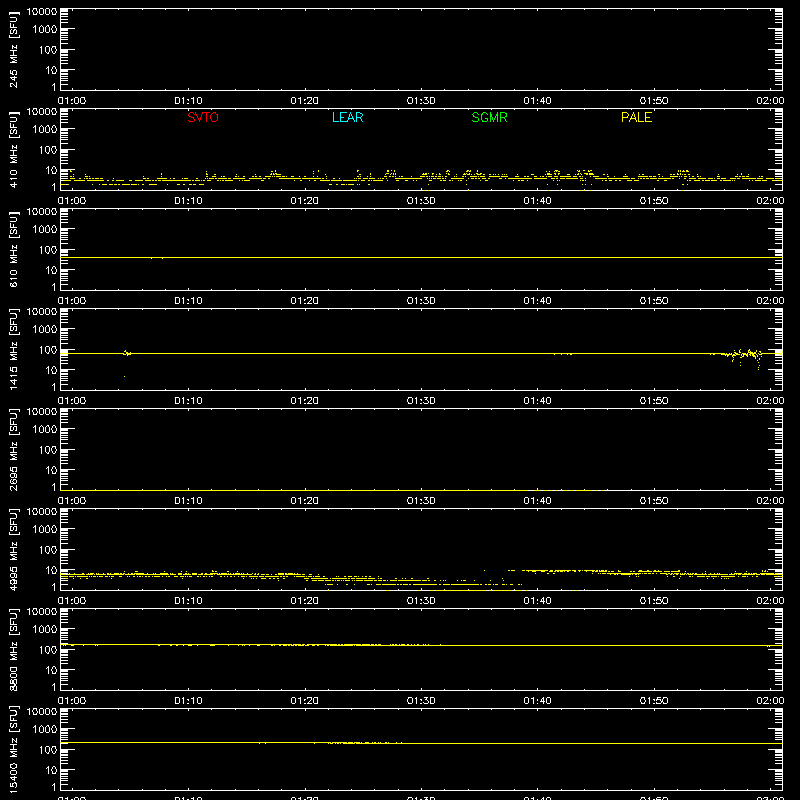This screenshot has width=800, height=800.
Task: Click 01:10 time label under 245 MHz panel
Action: (188, 101)
